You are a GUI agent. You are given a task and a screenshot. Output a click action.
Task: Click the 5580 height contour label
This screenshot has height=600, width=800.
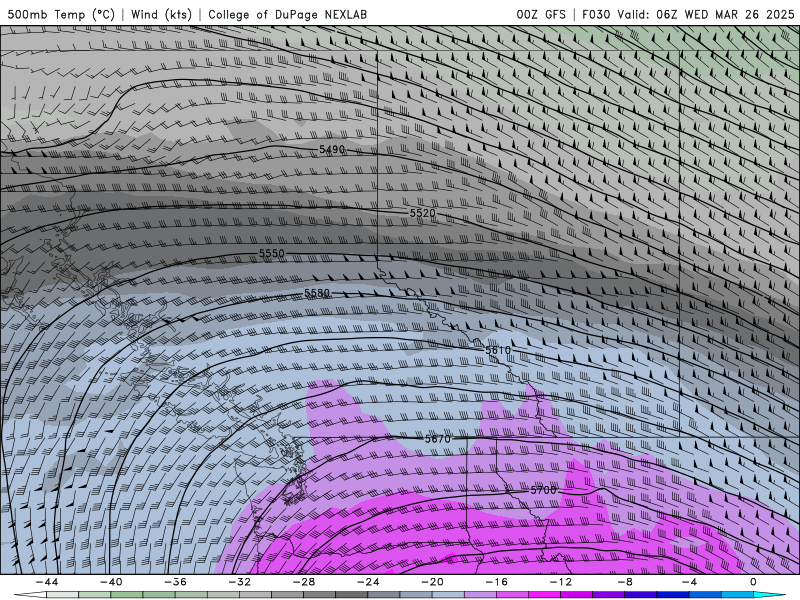coord(317,293)
